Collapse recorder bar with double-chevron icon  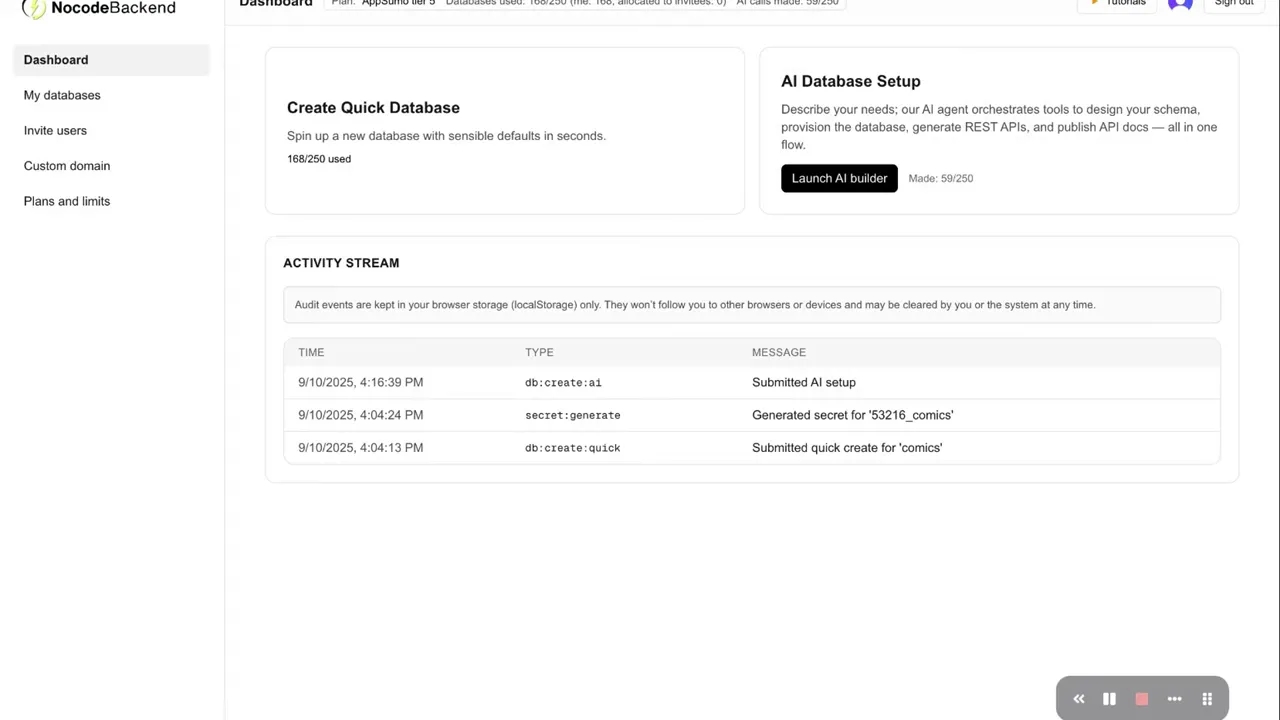pyautogui.click(x=1078, y=699)
